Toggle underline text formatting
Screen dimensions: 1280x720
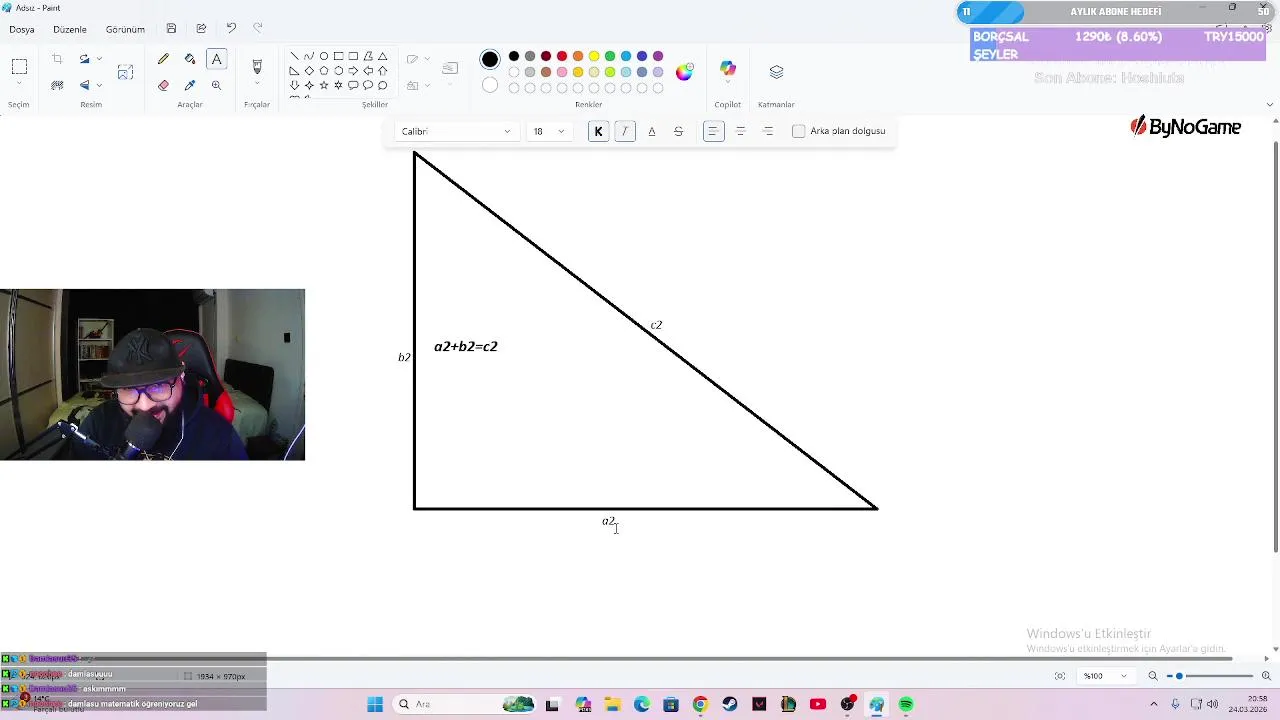(x=652, y=131)
